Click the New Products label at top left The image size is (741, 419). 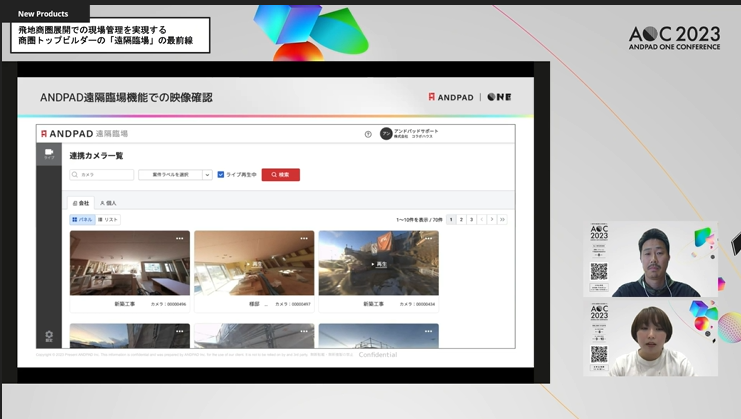coord(43,14)
